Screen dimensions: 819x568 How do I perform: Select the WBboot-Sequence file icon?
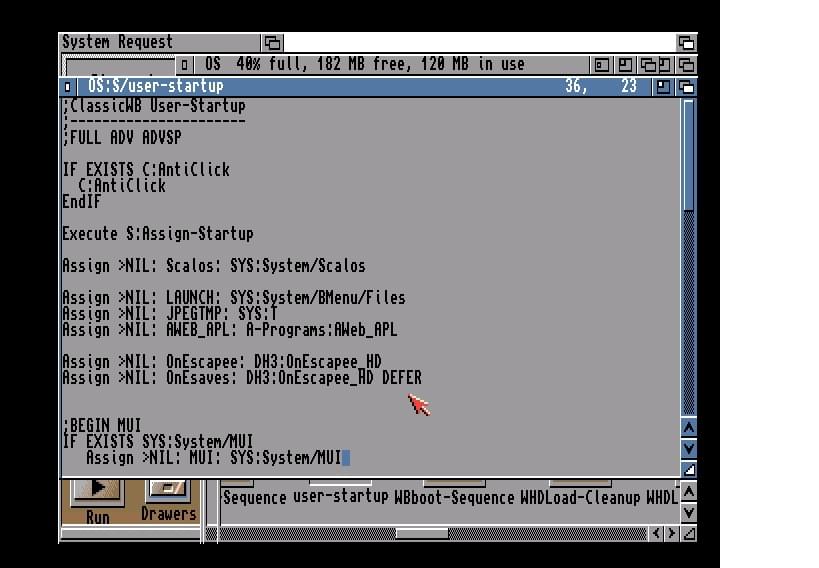pos(454,497)
